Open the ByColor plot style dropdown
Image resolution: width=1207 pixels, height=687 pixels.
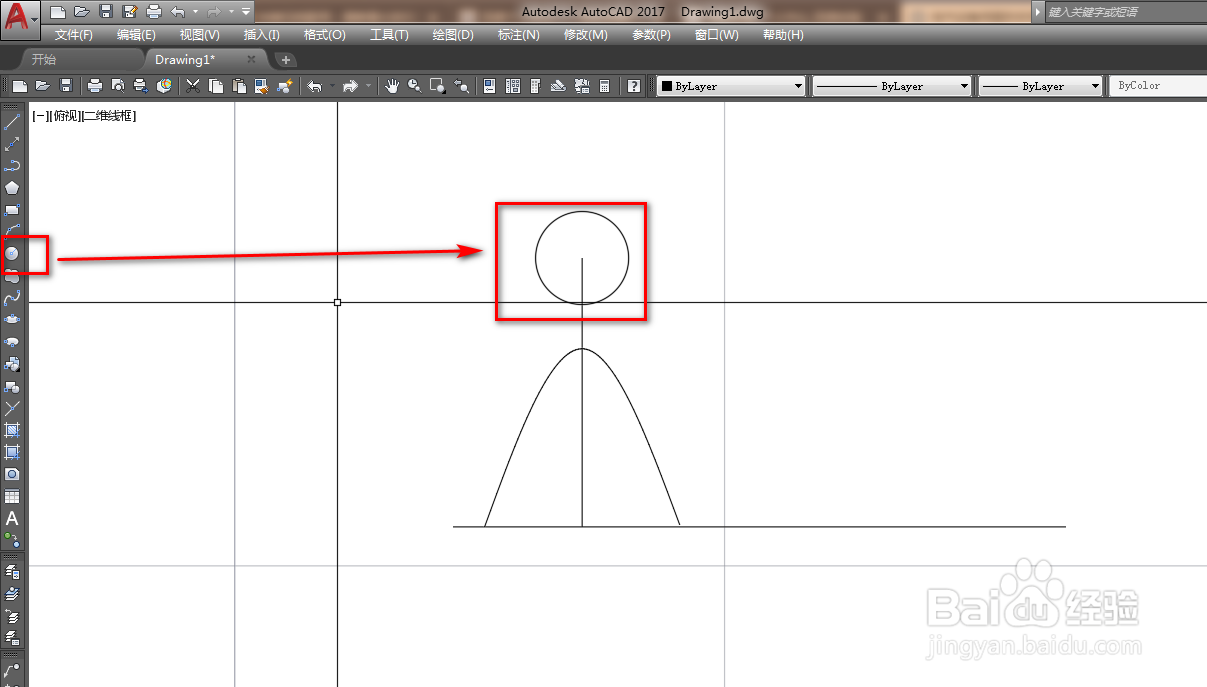[x=1158, y=86]
